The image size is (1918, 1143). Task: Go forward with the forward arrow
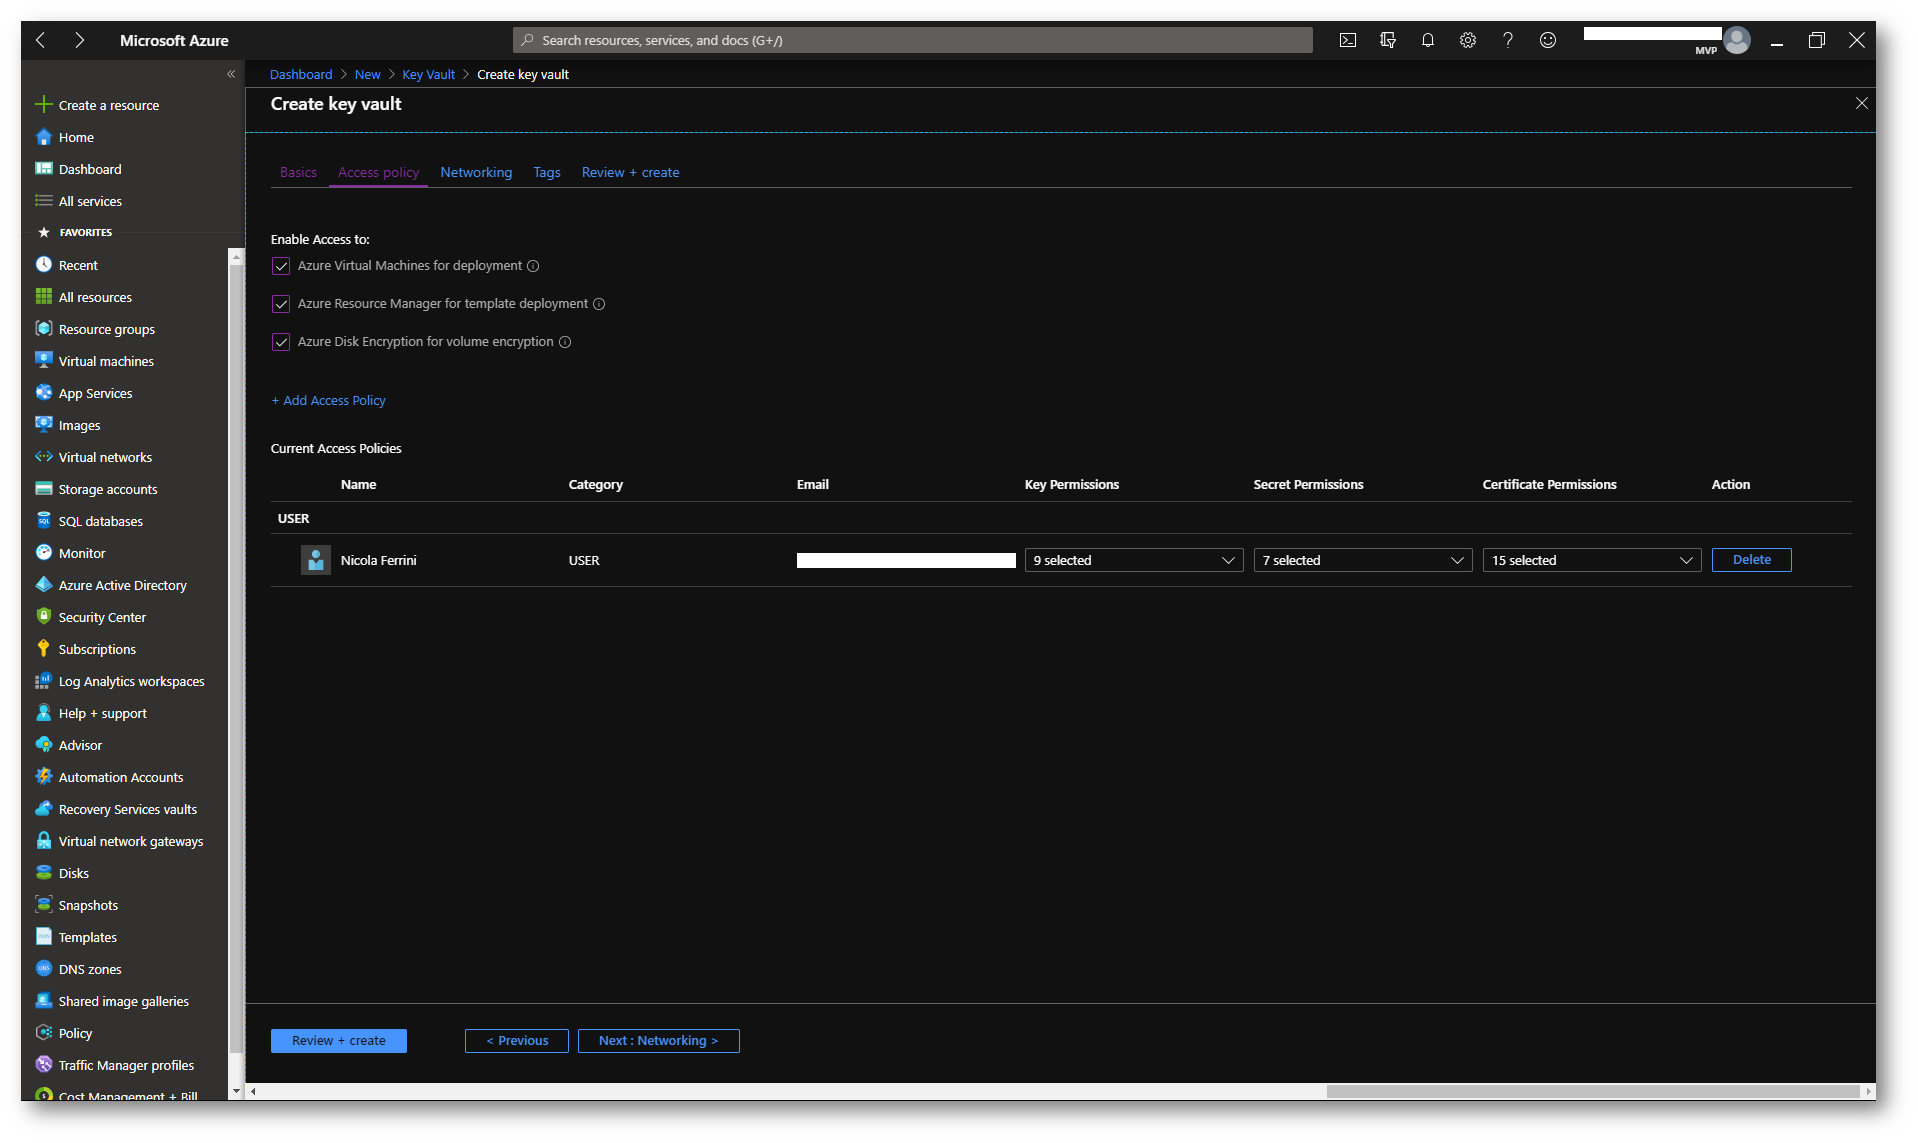click(x=79, y=40)
